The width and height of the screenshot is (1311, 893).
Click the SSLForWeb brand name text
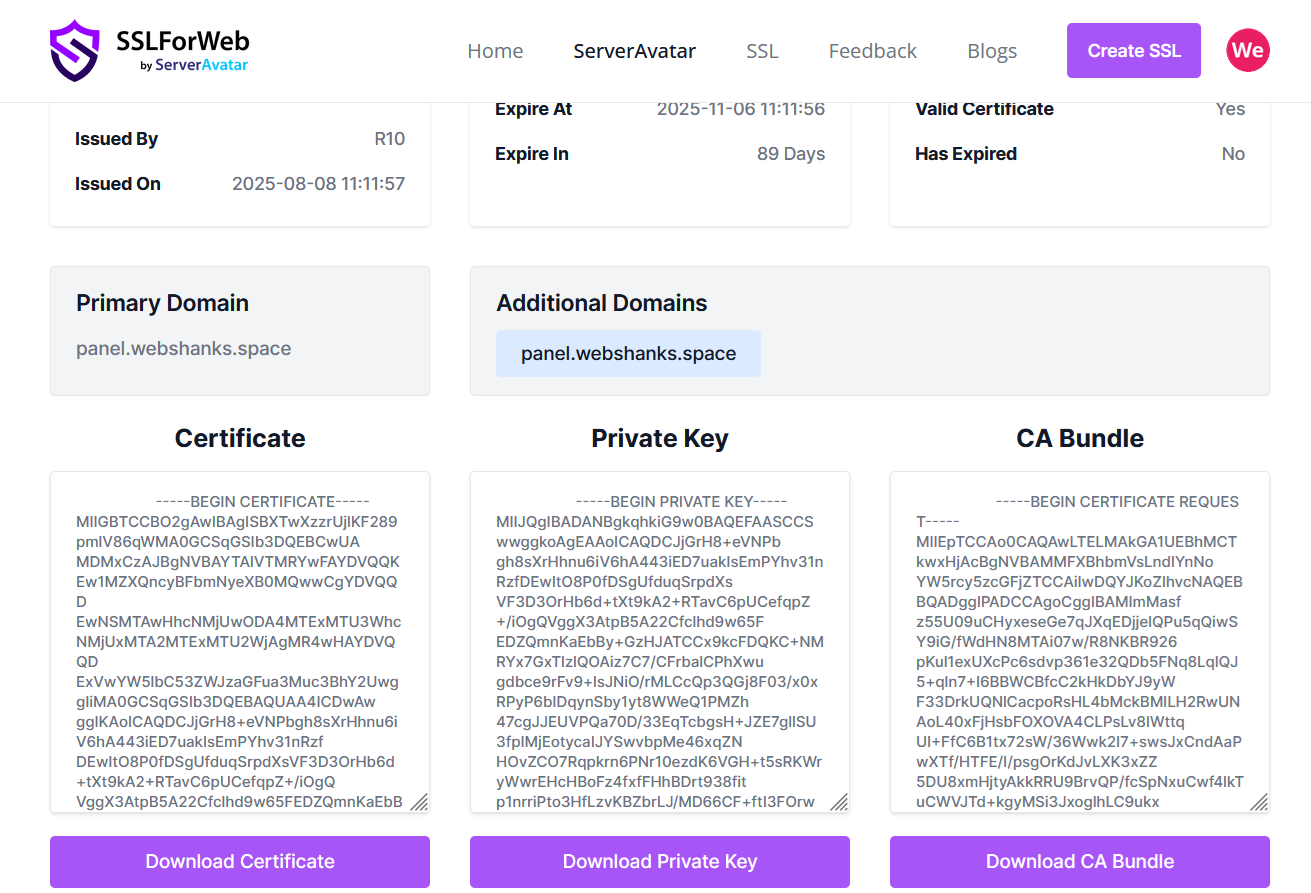pos(183,41)
